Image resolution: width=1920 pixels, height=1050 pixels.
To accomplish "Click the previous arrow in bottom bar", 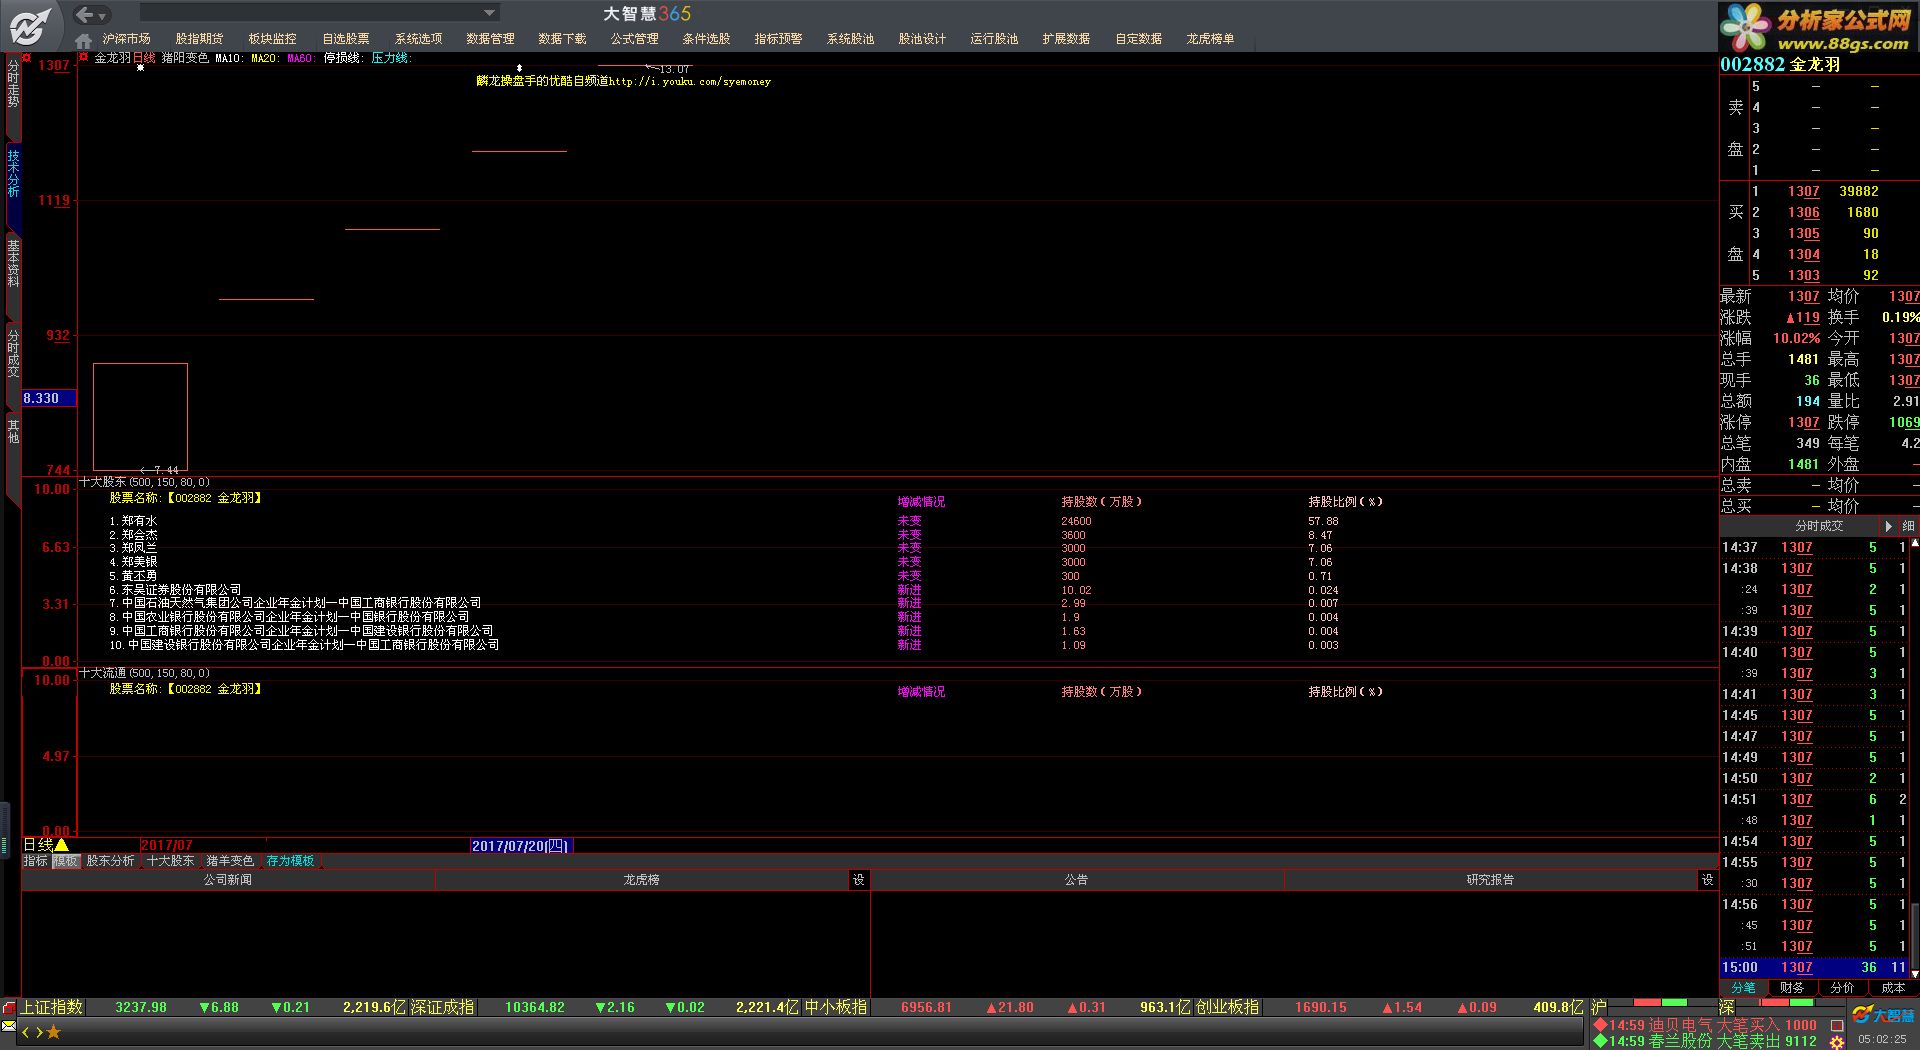I will (x=26, y=1032).
